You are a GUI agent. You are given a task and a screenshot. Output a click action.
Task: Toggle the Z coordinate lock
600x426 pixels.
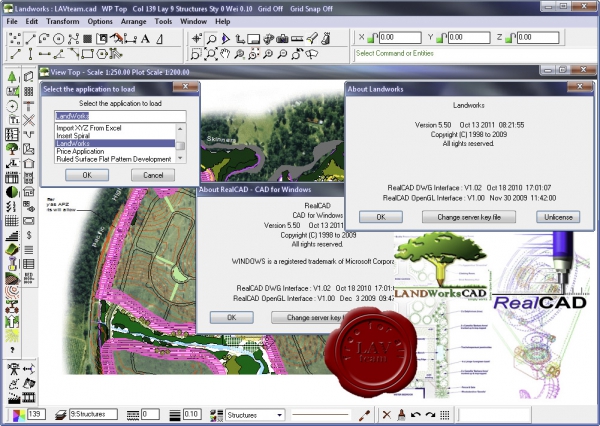tap(510, 38)
